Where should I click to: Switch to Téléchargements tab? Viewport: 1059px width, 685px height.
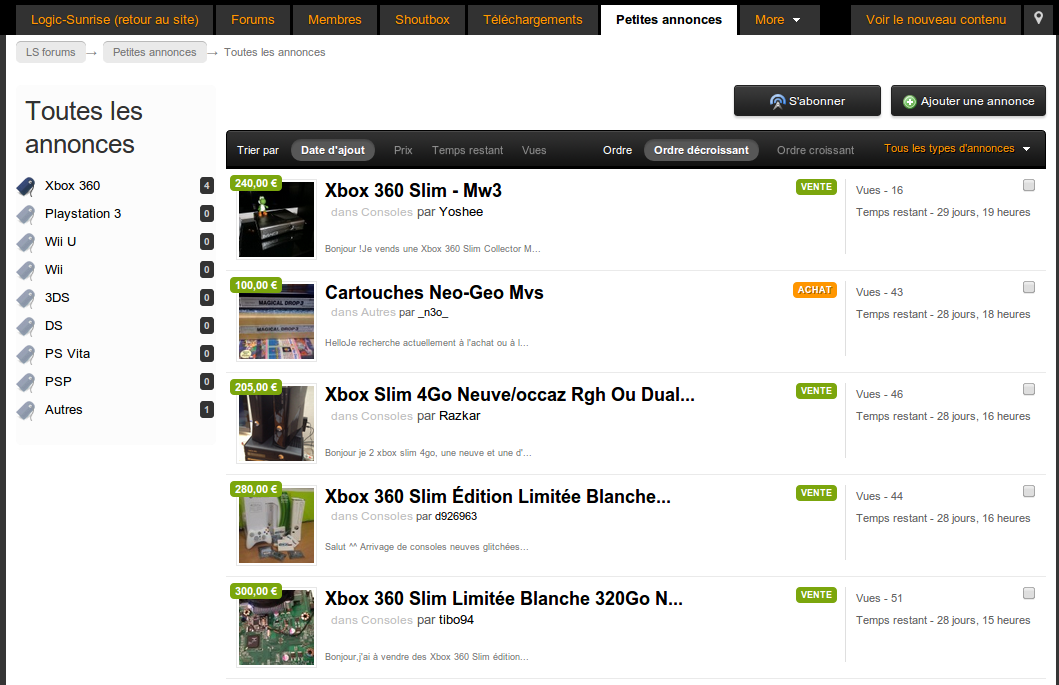pyautogui.click(x=532, y=20)
